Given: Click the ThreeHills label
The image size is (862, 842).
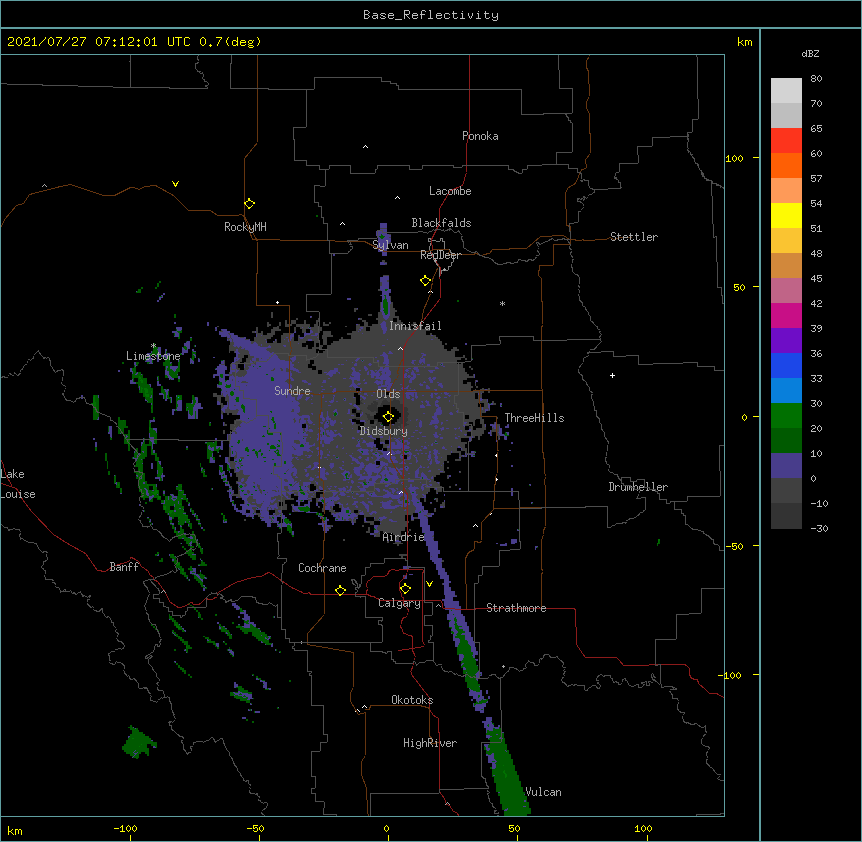Looking at the screenshot, I should pos(534,418).
